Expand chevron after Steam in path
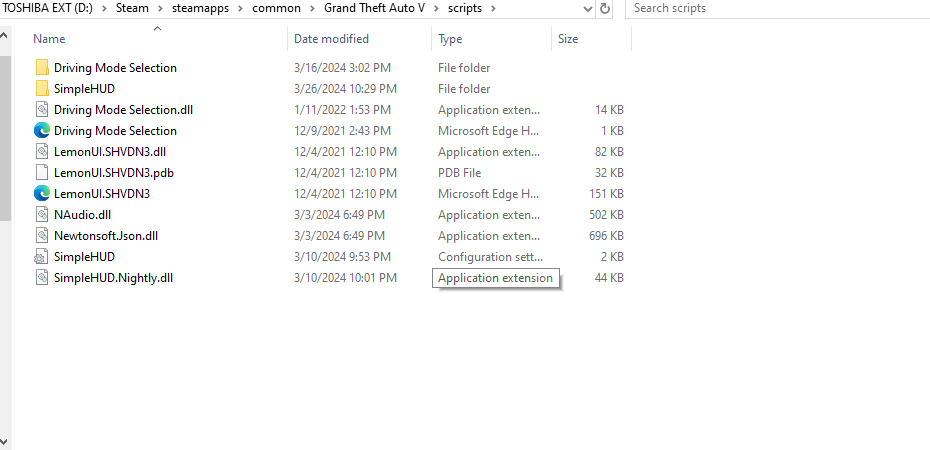The width and height of the screenshot is (930, 450). (x=160, y=8)
